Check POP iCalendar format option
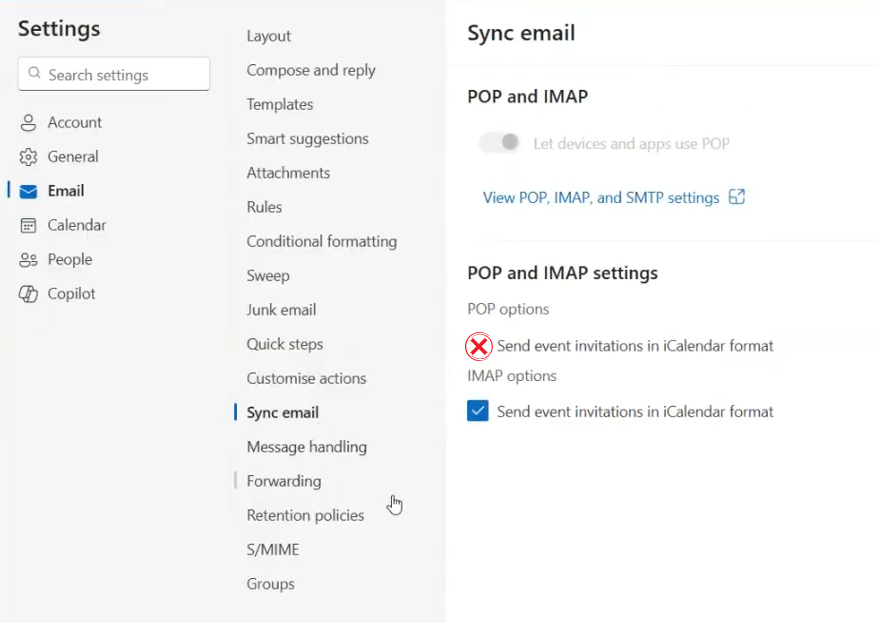This screenshot has height=623, width=877. coord(479,347)
